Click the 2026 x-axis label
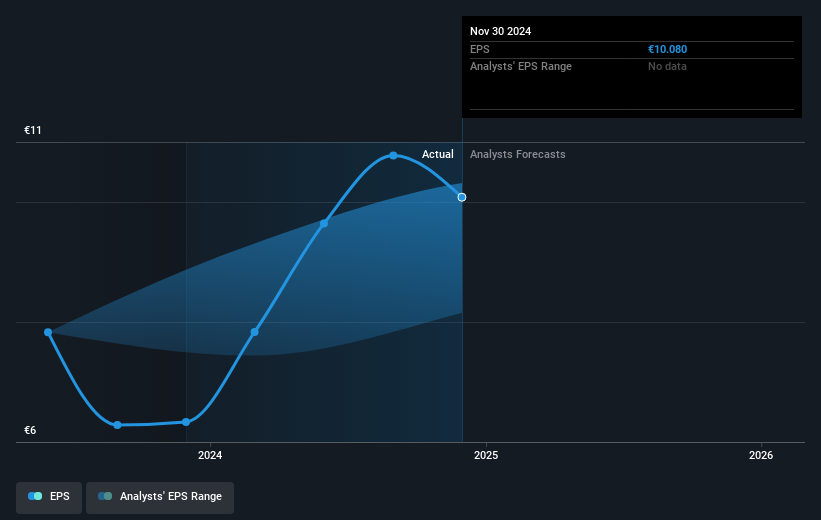 click(761, 455)
